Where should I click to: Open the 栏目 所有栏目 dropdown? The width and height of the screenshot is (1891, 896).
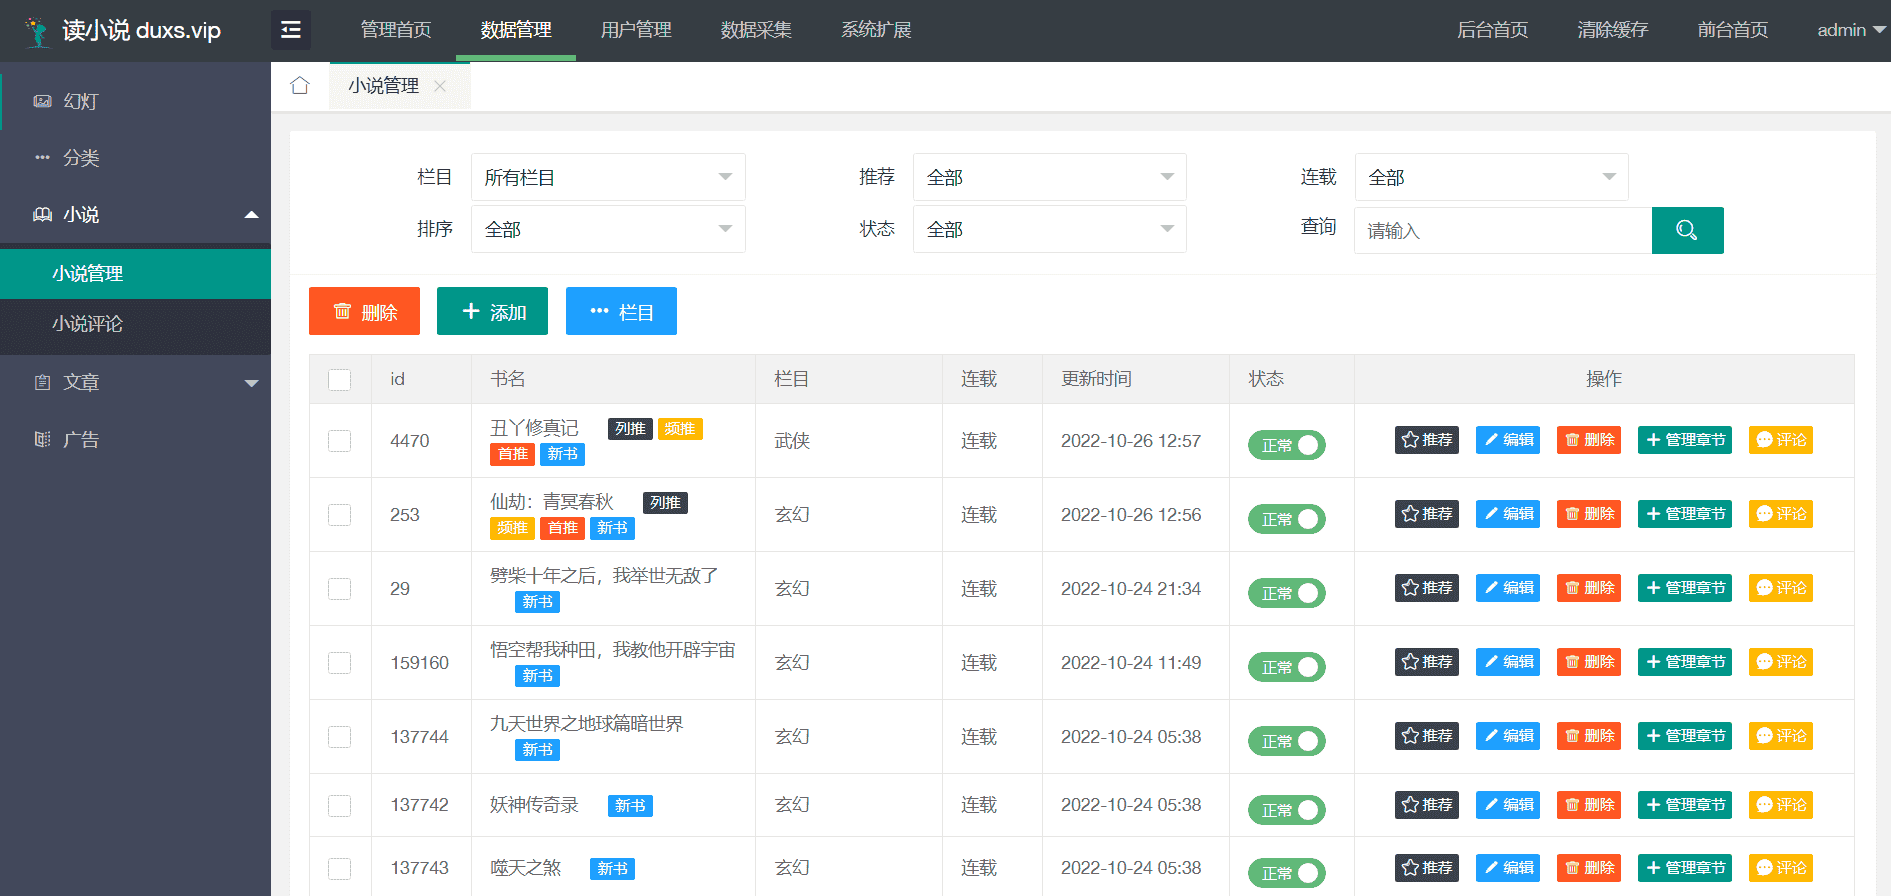tap(608, 177)
